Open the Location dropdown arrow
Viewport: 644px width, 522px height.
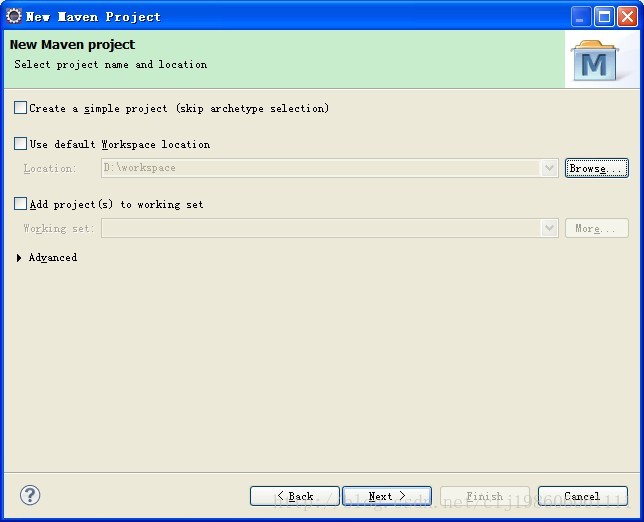coord(549,168)
